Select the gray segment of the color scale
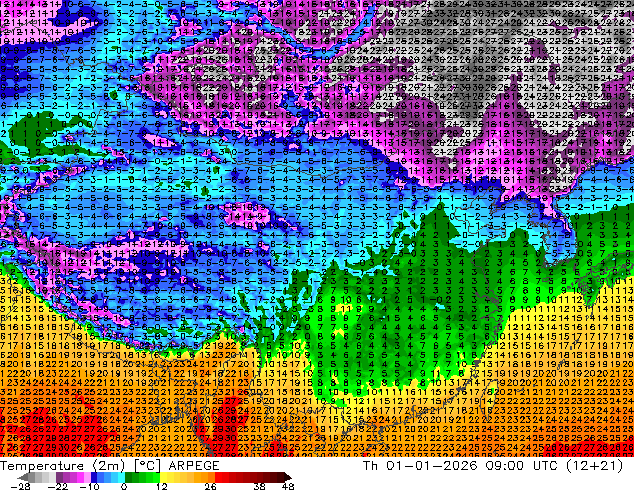634x490 pixels. 42,477
